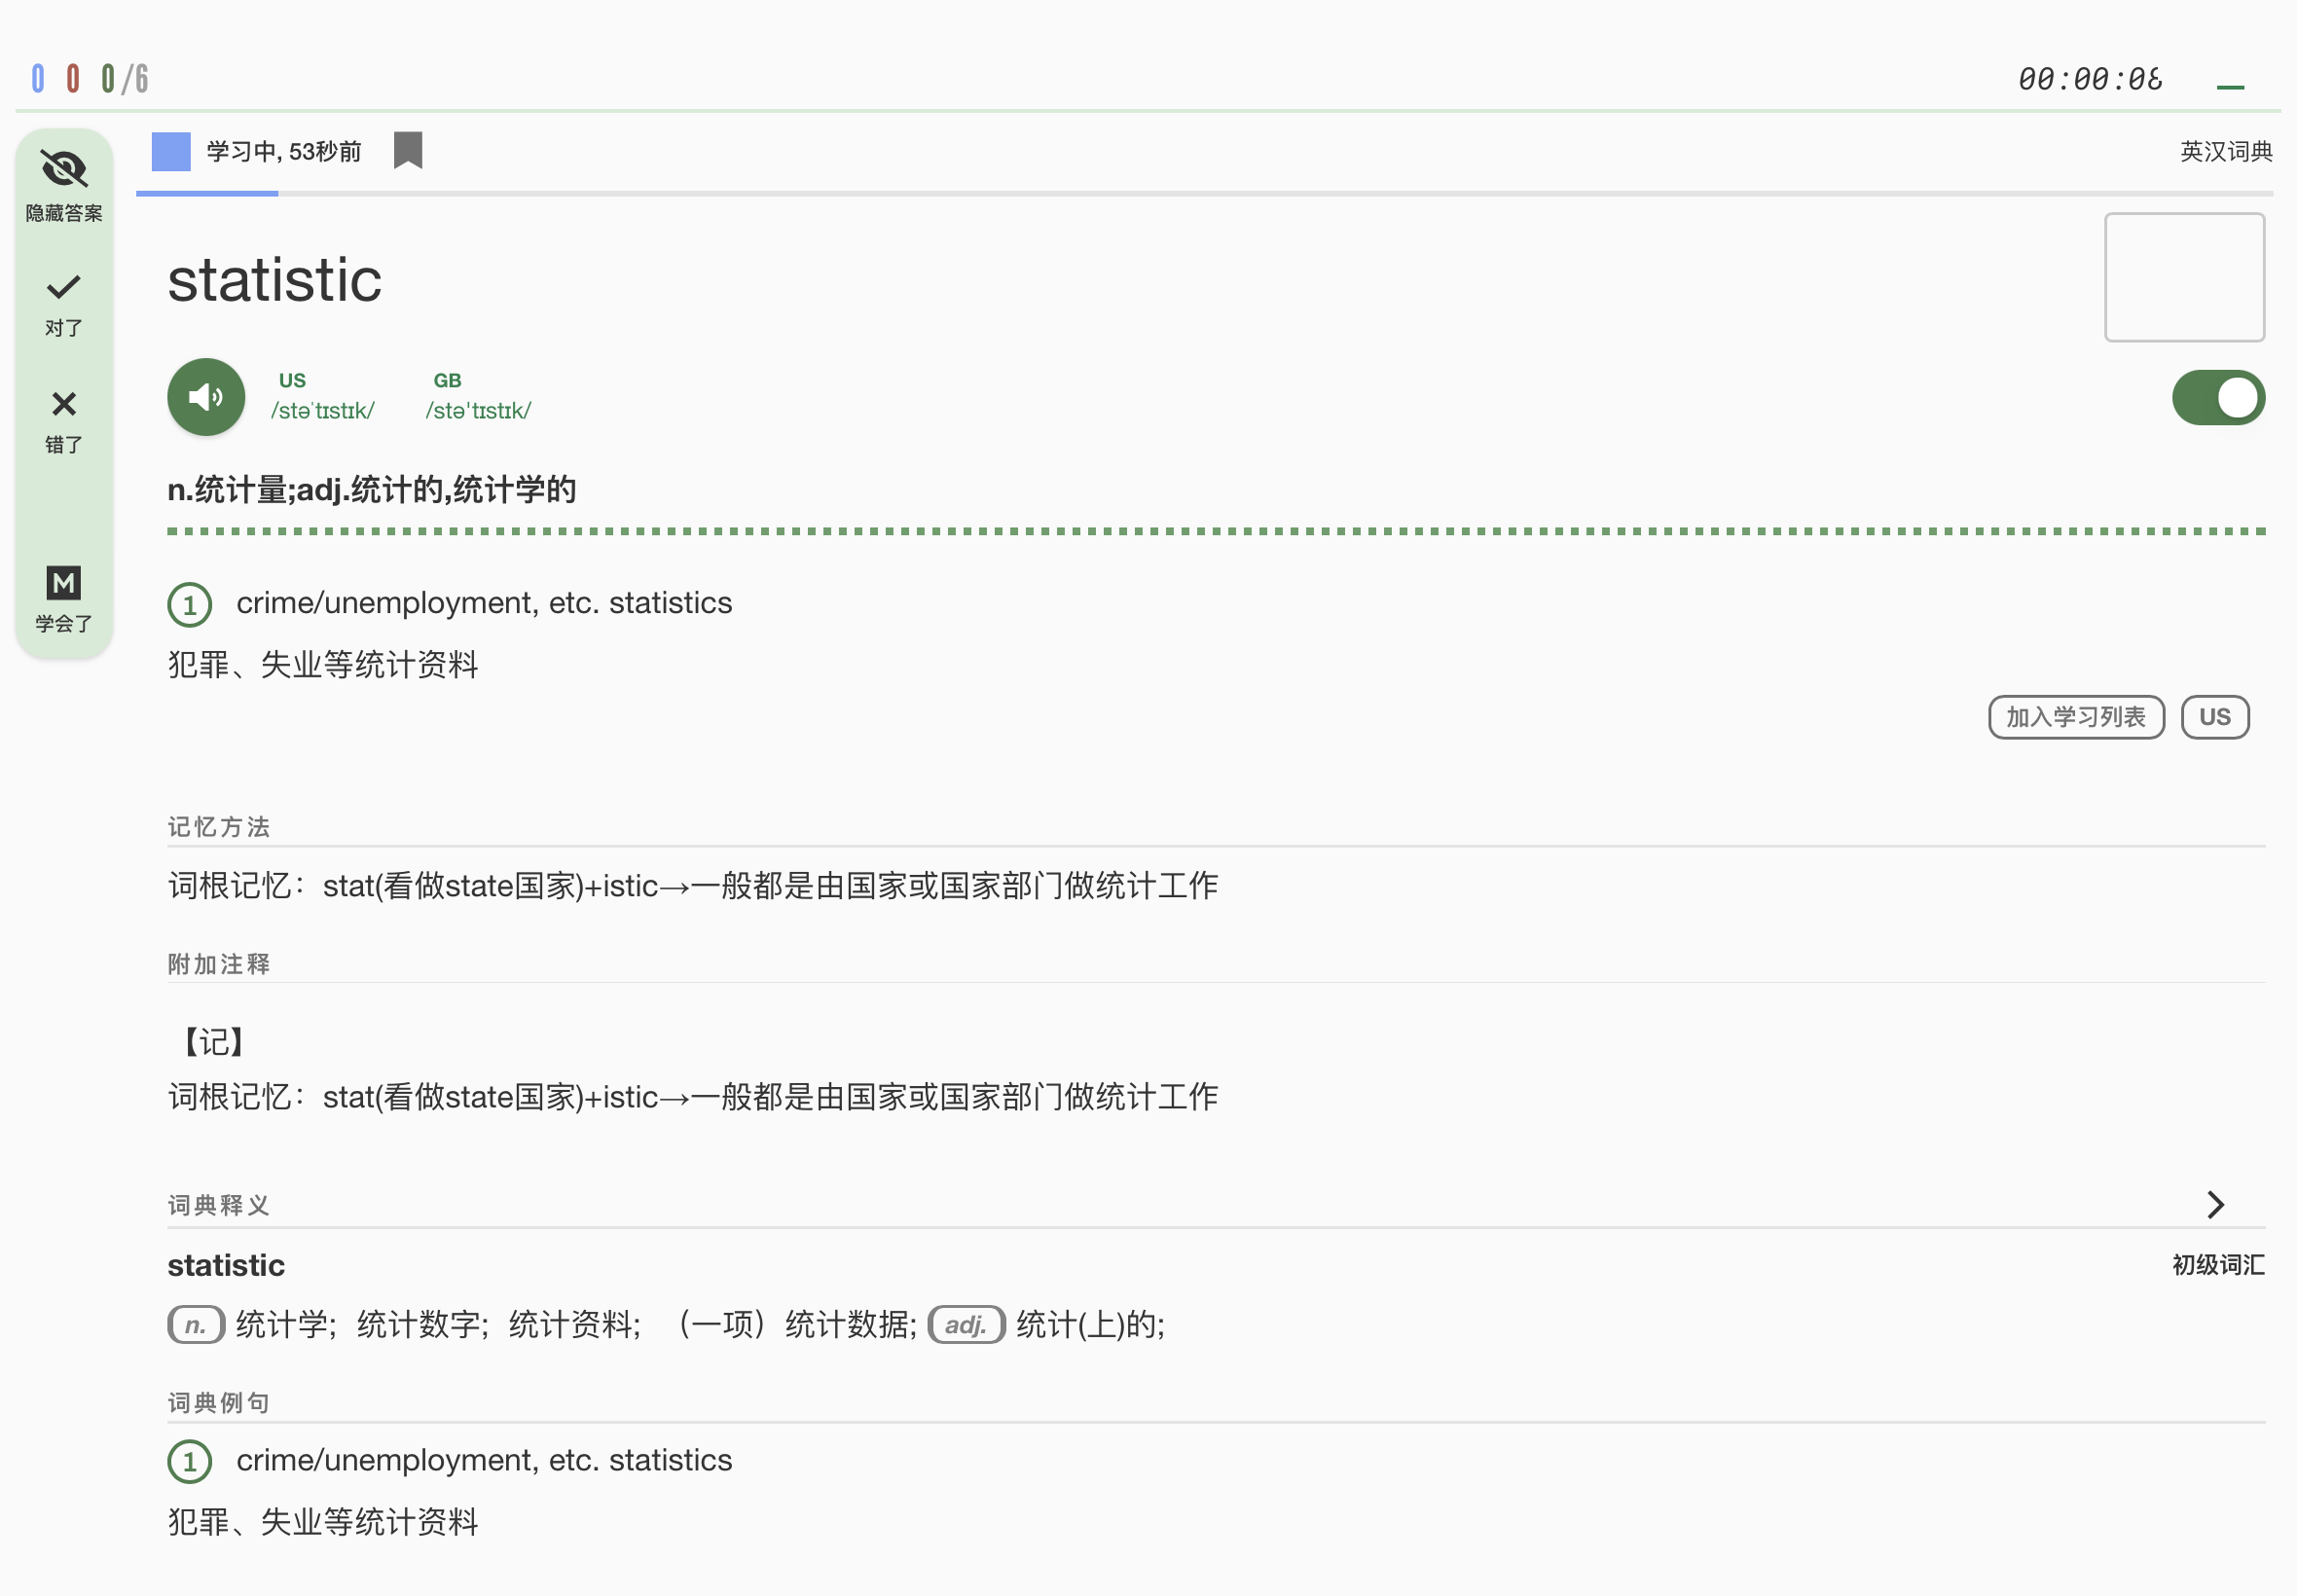Click the headword statistic
Screen dimensions: 2297x1596
(x=274, y=279)
